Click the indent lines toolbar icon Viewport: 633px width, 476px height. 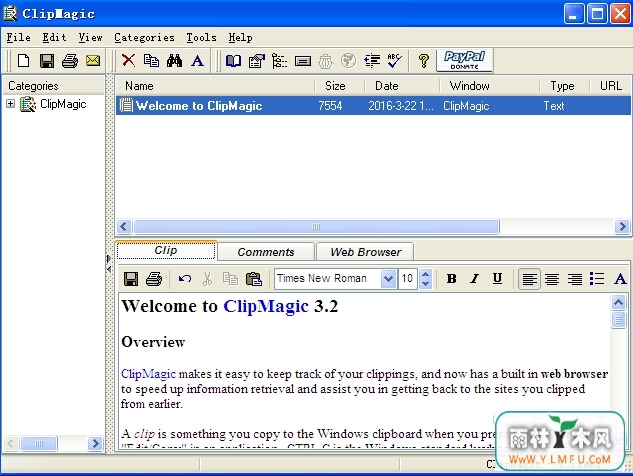coord(372,61)
